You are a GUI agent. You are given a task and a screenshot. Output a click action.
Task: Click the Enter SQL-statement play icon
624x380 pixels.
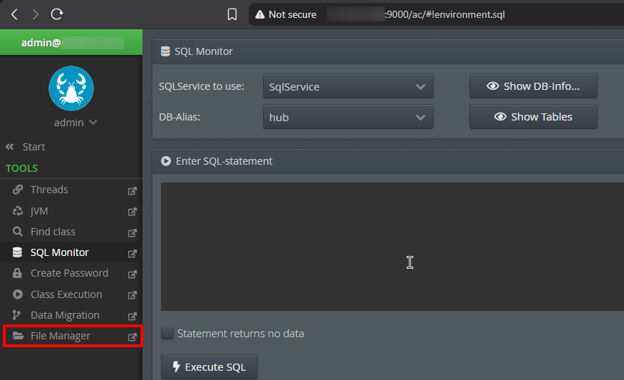pos(166,161)
